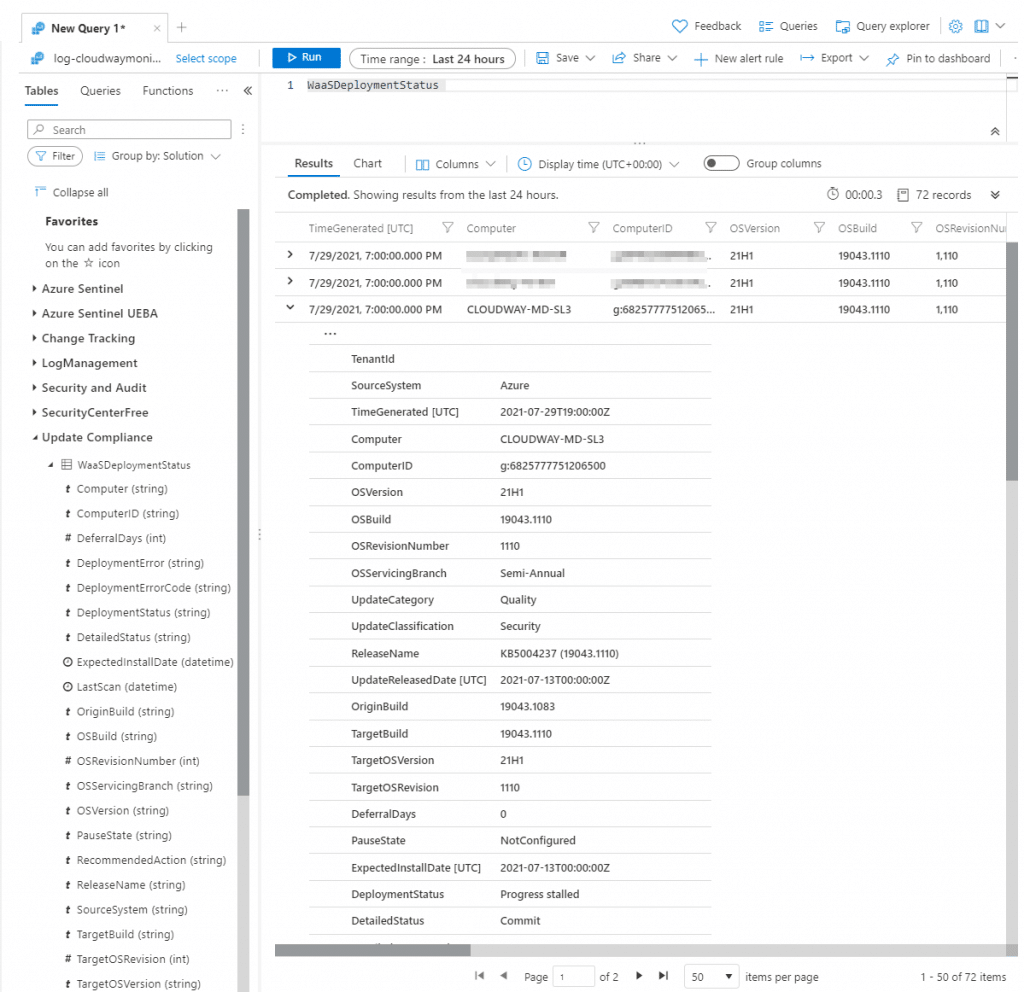Expand the first result row
1024x992 pixels.
290,255
